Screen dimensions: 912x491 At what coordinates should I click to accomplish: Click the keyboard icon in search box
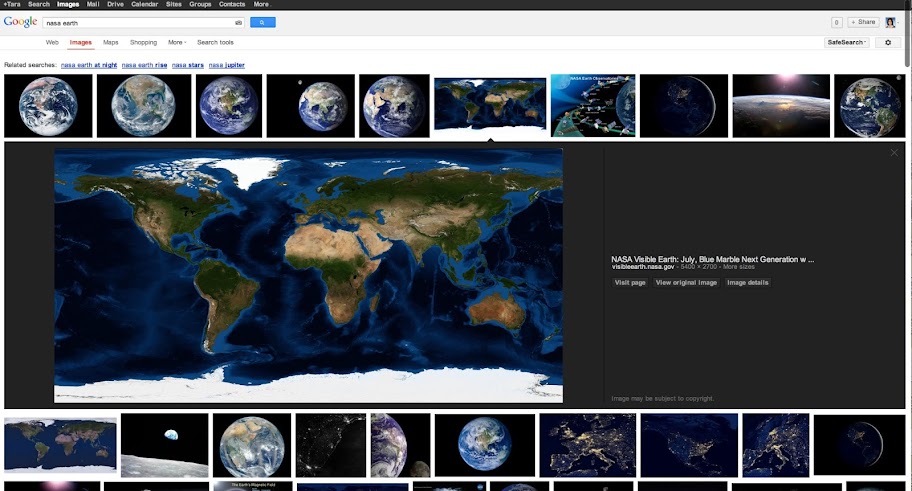(238, 22)
